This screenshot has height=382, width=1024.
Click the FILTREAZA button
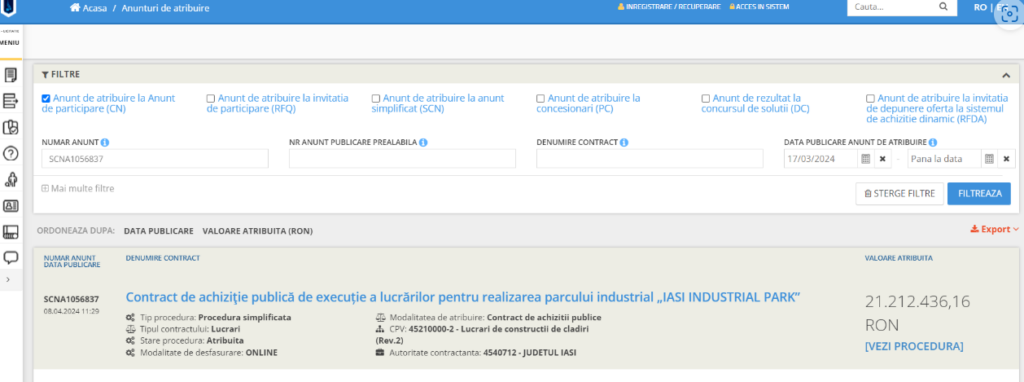pos(979,193)
